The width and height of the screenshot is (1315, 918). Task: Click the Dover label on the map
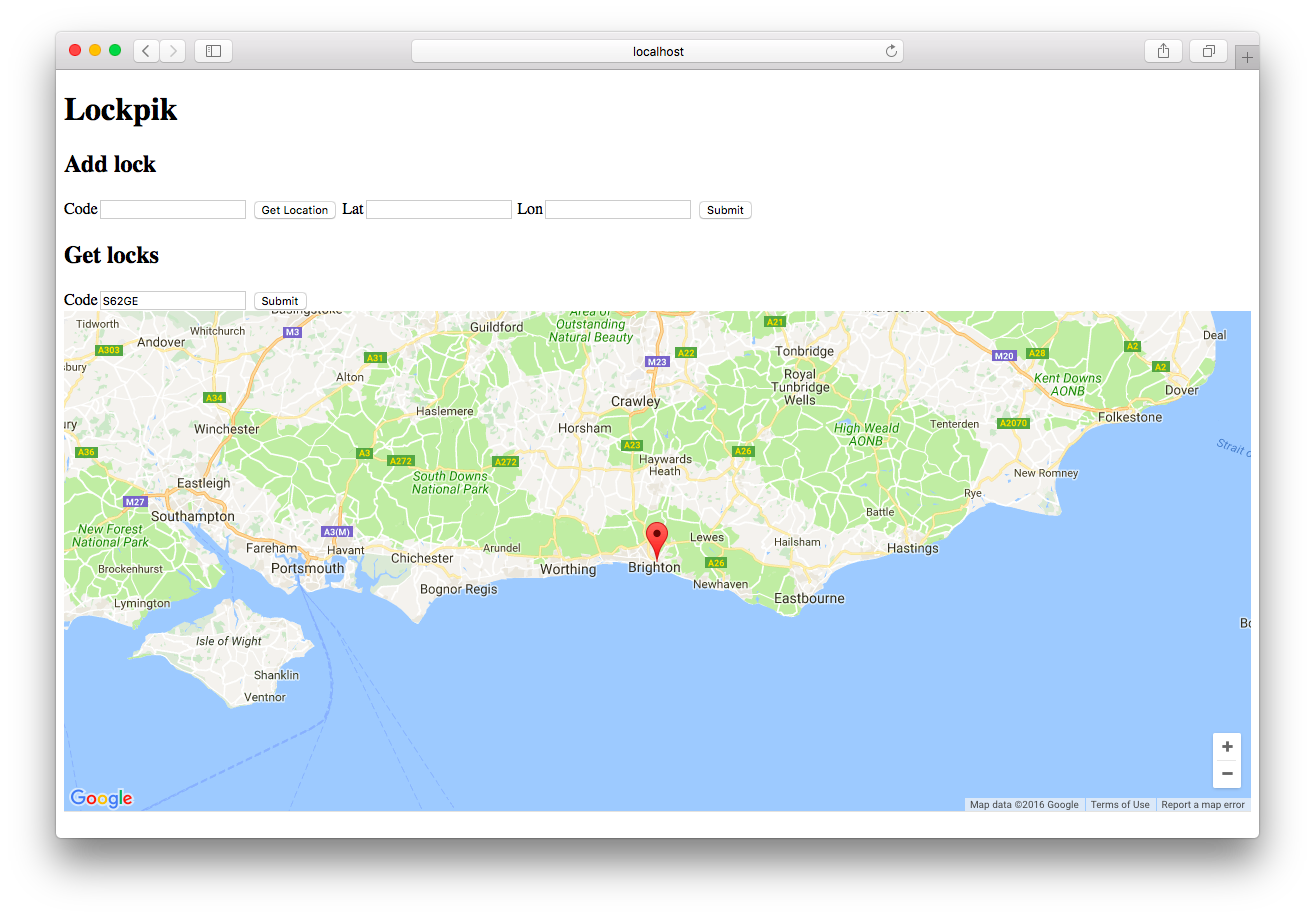coord(1182,390)
